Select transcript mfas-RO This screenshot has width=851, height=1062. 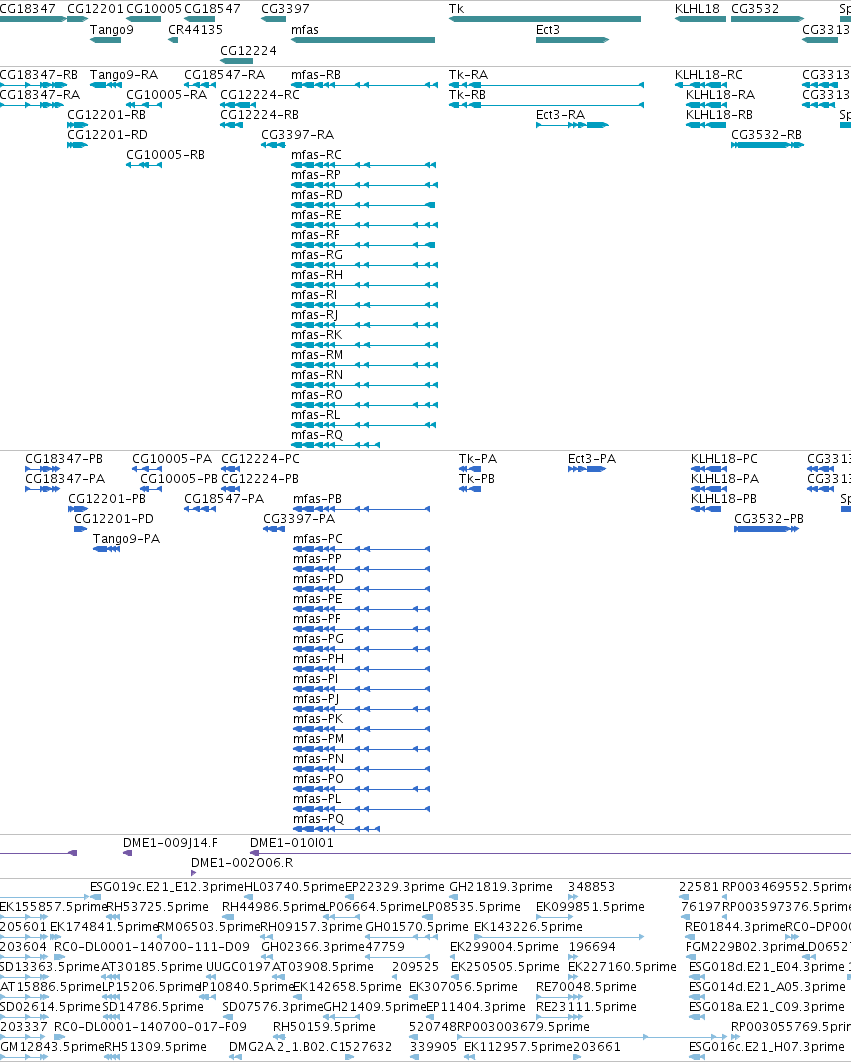click(316, 395)
